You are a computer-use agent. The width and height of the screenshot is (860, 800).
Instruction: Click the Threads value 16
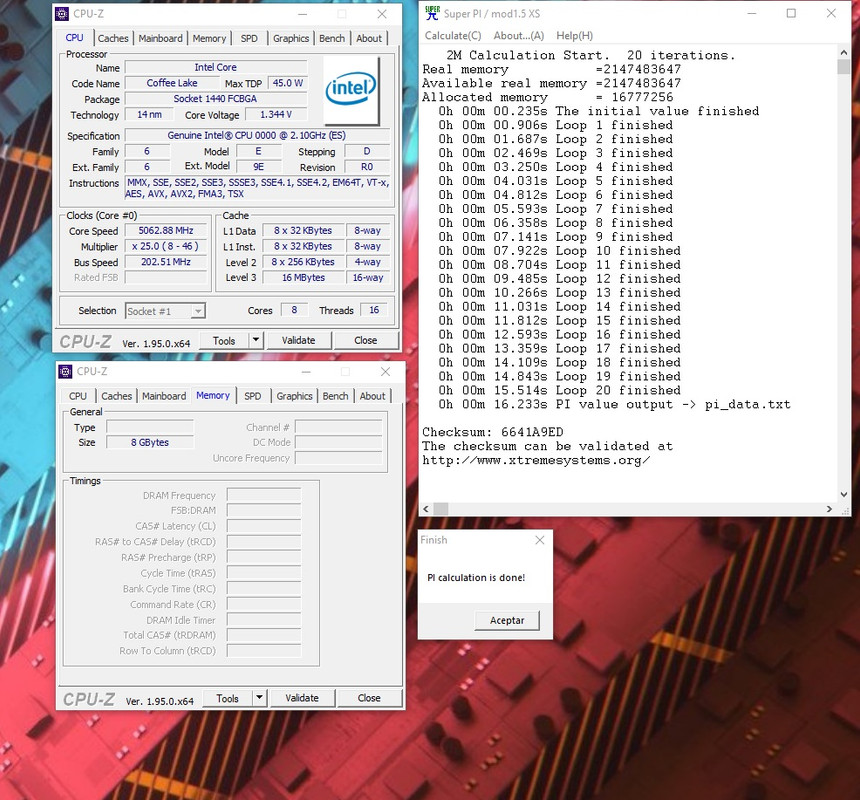pos(374,310)
